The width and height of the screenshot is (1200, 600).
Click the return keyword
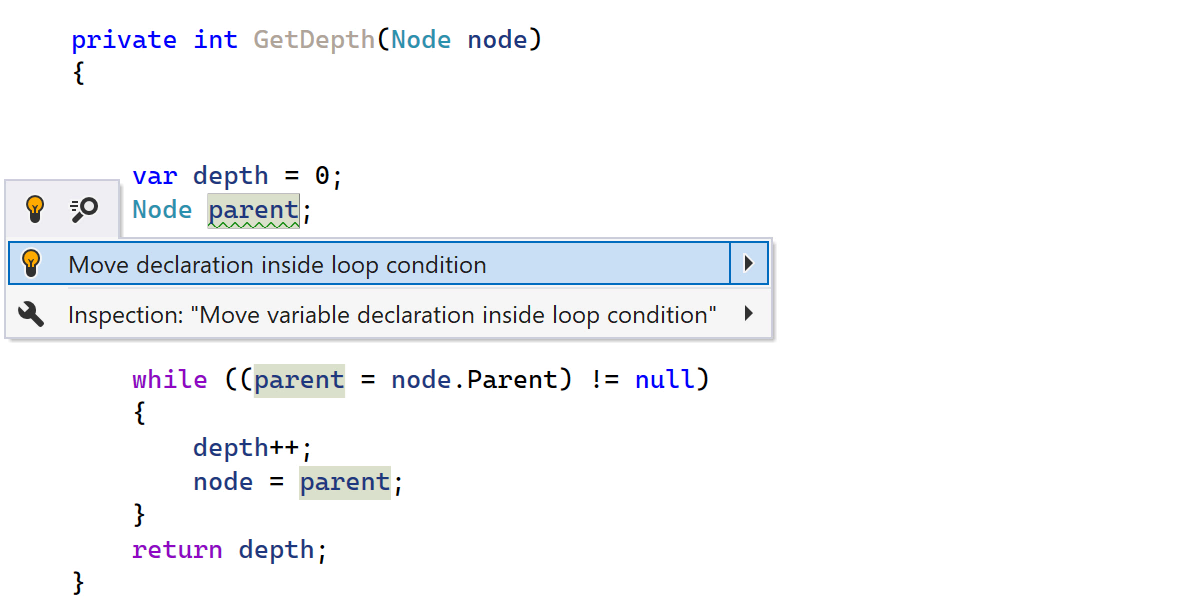(177, 550)
